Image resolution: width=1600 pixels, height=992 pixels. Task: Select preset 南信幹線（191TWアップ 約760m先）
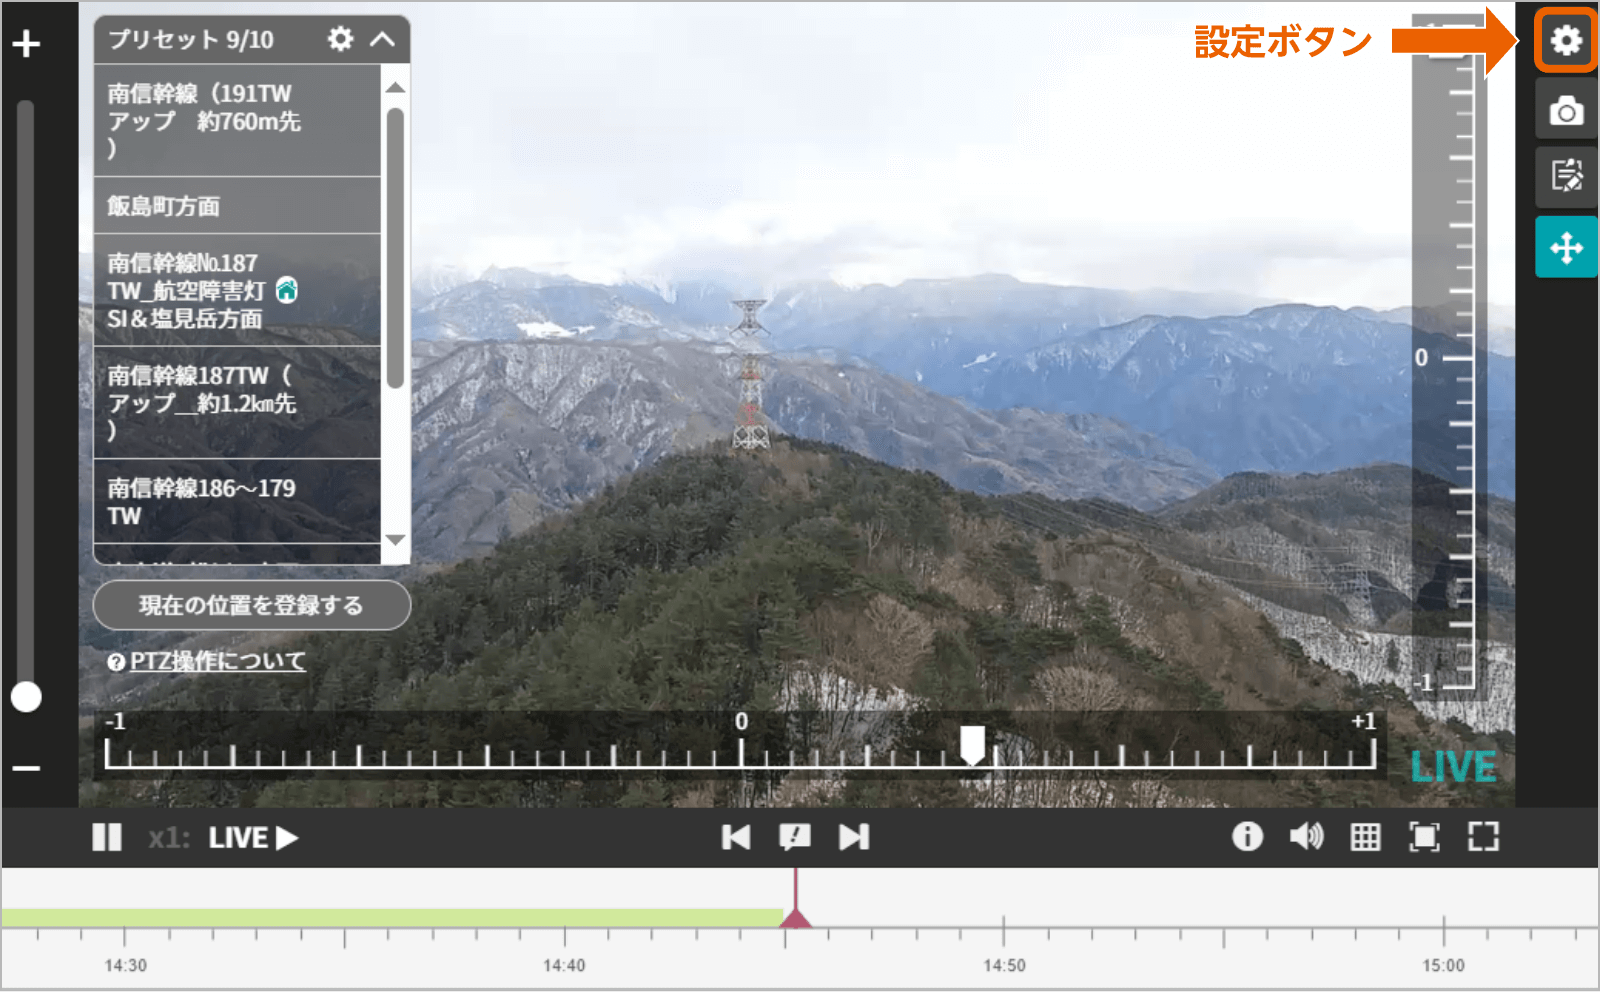tap(237, 121)
